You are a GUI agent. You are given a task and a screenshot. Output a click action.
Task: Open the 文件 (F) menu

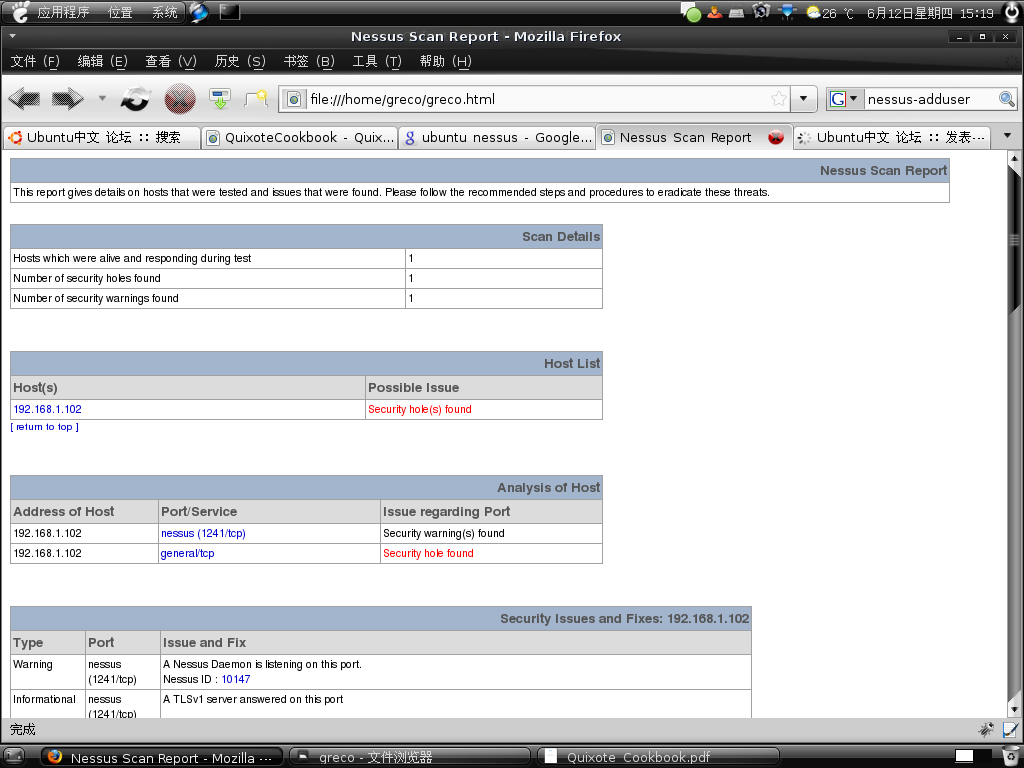(35, 61)
